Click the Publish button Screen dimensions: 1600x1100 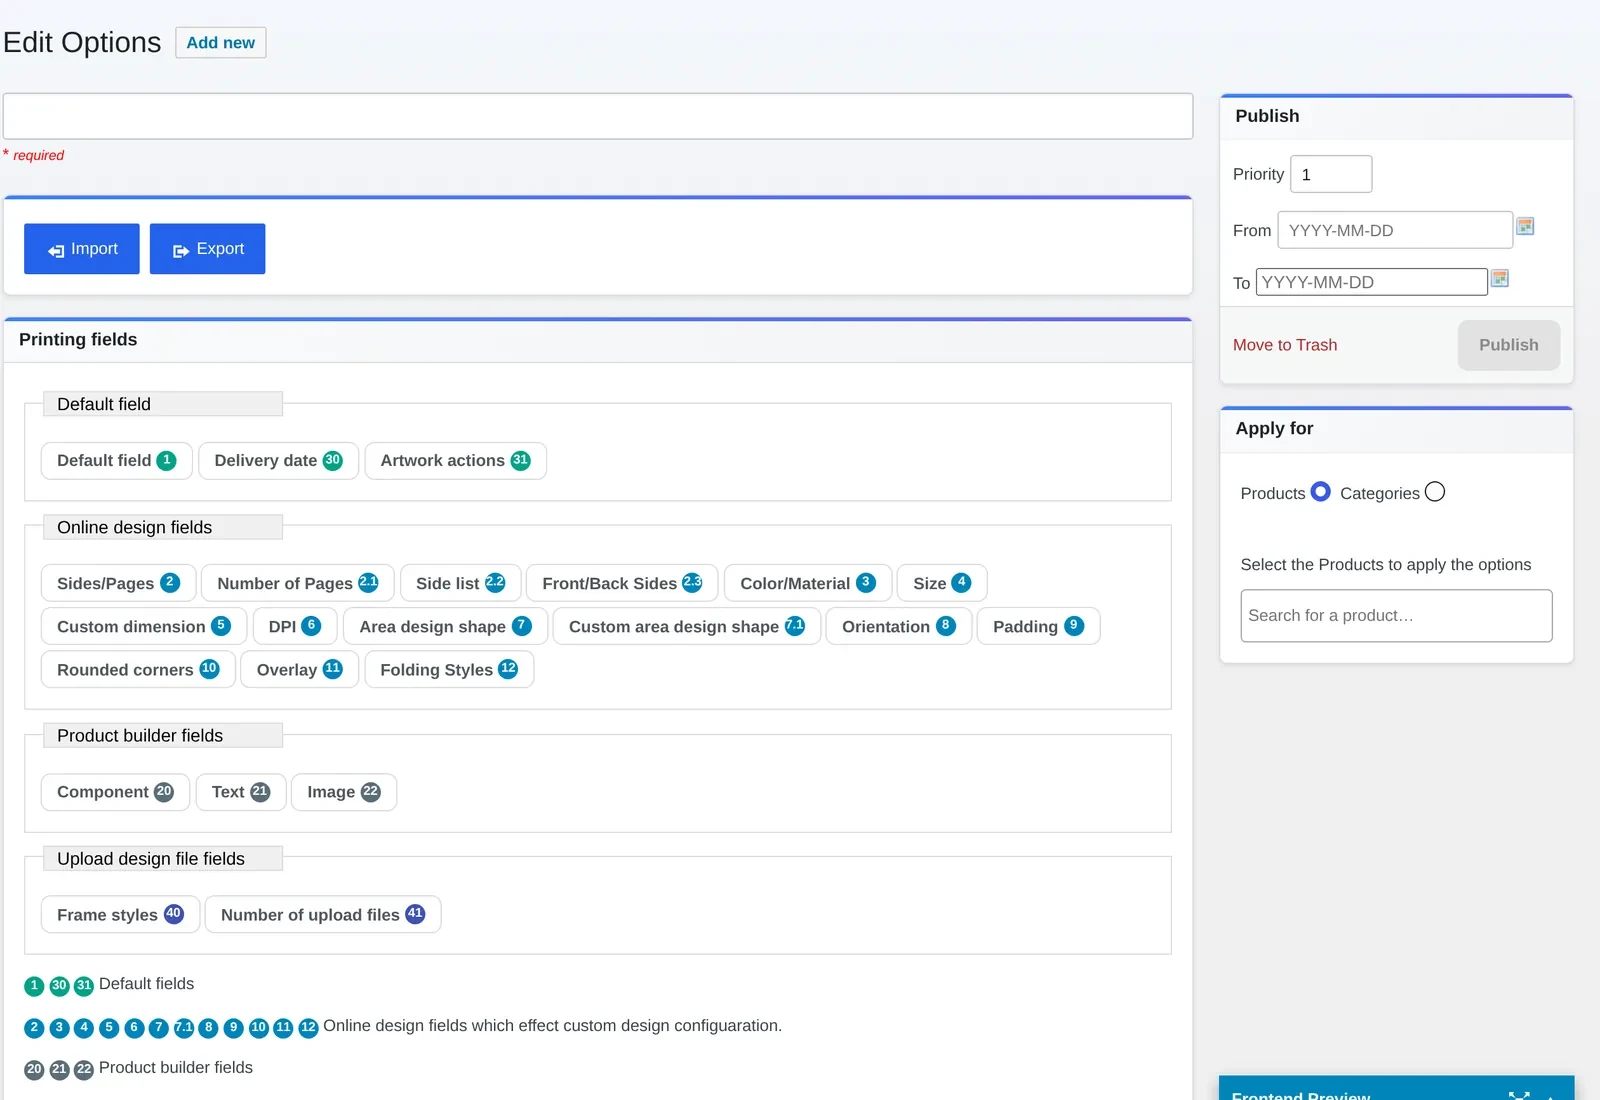pos(1508,345)
